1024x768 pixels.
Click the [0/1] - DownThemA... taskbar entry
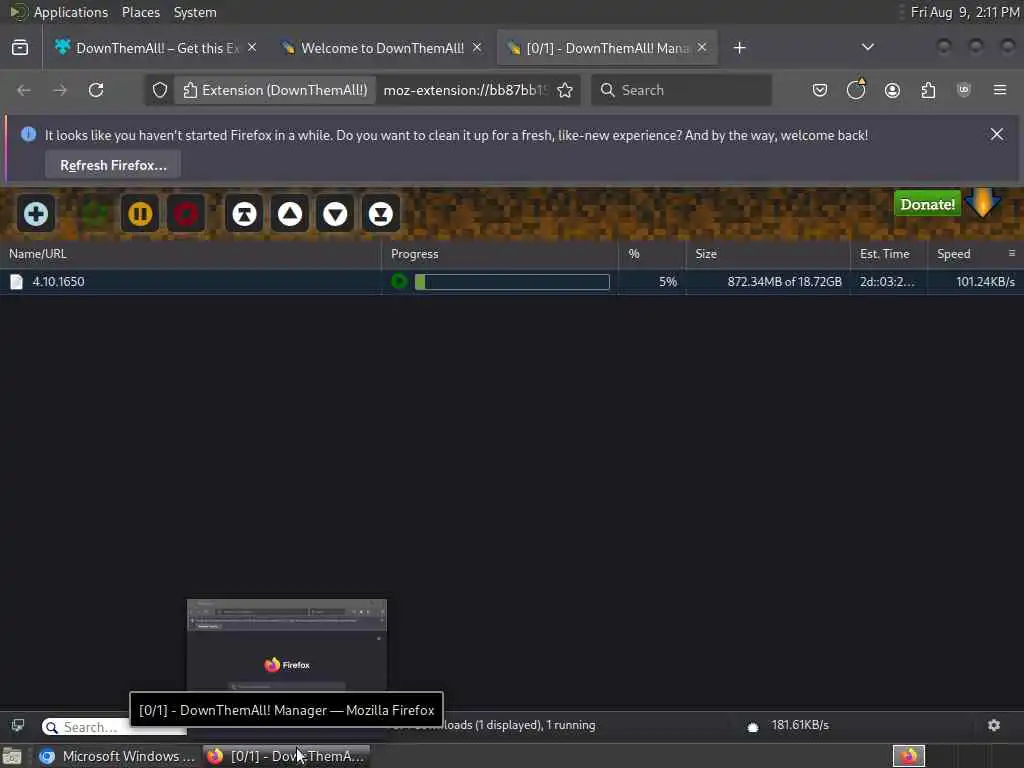(x=287, y=756)
